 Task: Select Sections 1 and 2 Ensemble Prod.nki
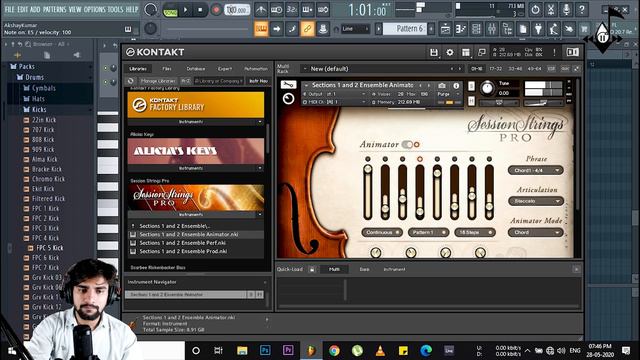click(x=183, y=251)
